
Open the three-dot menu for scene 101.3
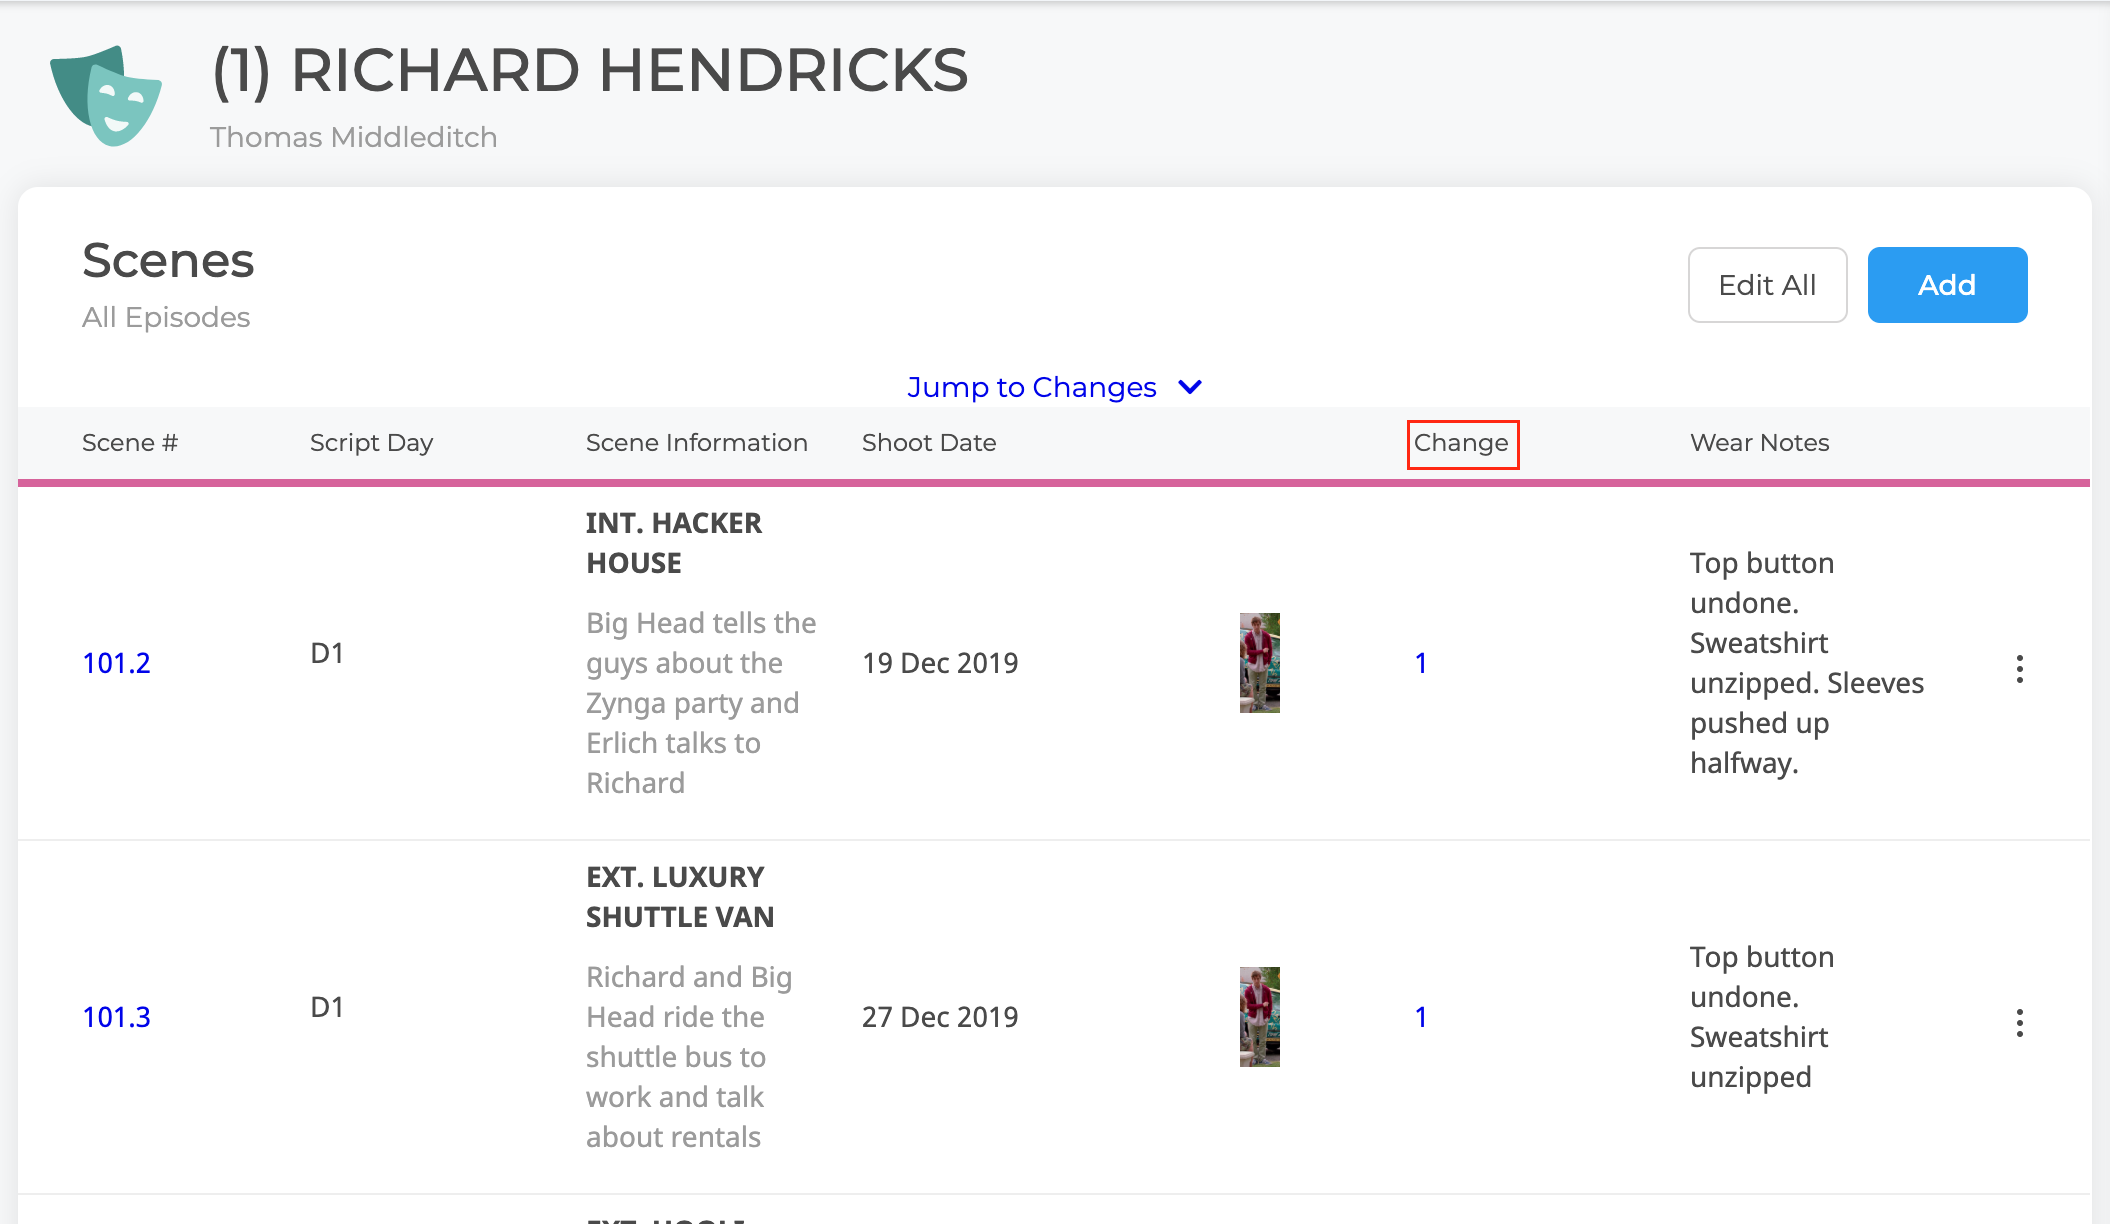pos(2019,1023)
